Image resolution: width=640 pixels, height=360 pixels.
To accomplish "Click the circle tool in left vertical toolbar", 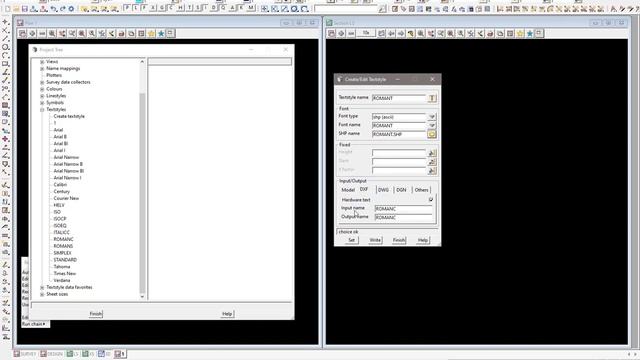I will click(x=5, y=47).
